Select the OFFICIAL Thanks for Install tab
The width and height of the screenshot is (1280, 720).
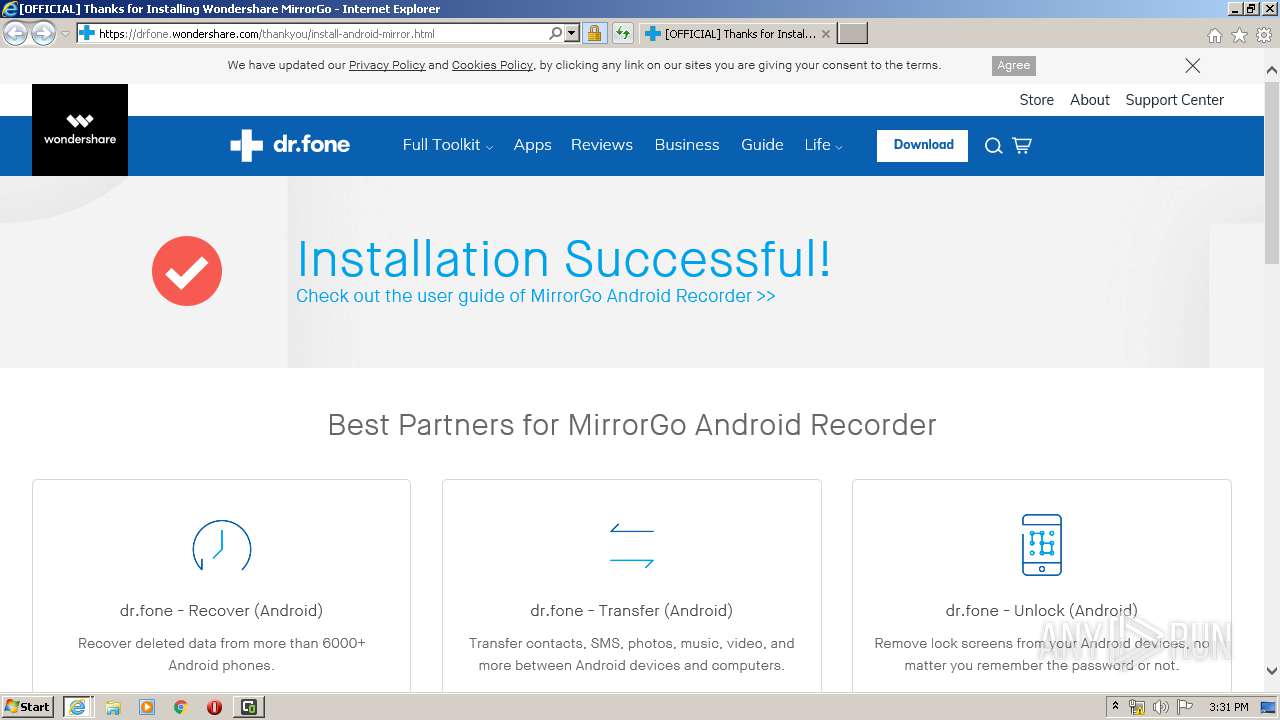[738, 34]
